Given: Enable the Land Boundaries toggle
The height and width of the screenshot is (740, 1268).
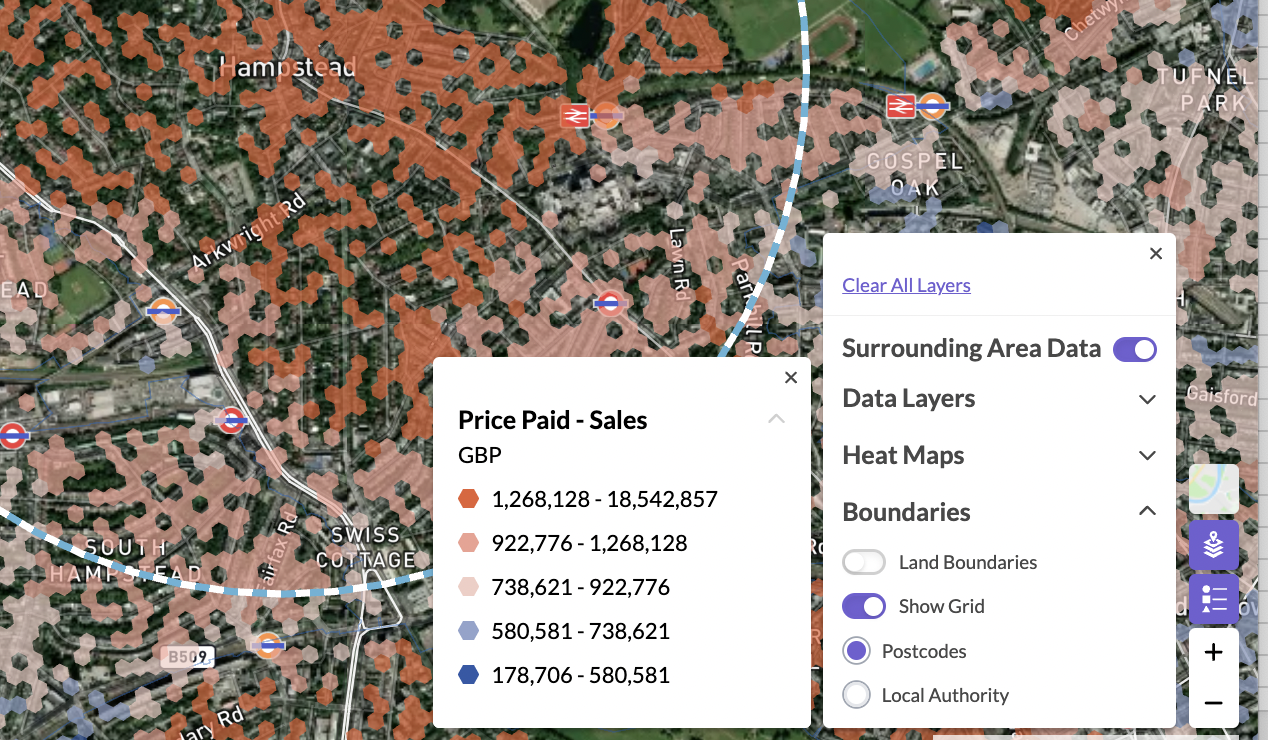Looking at the screenshot, I should coord(864,562).
